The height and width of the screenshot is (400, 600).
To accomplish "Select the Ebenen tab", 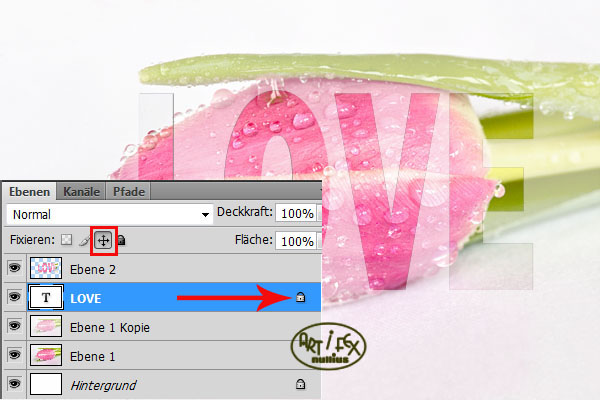I will [x=29, y=191].
